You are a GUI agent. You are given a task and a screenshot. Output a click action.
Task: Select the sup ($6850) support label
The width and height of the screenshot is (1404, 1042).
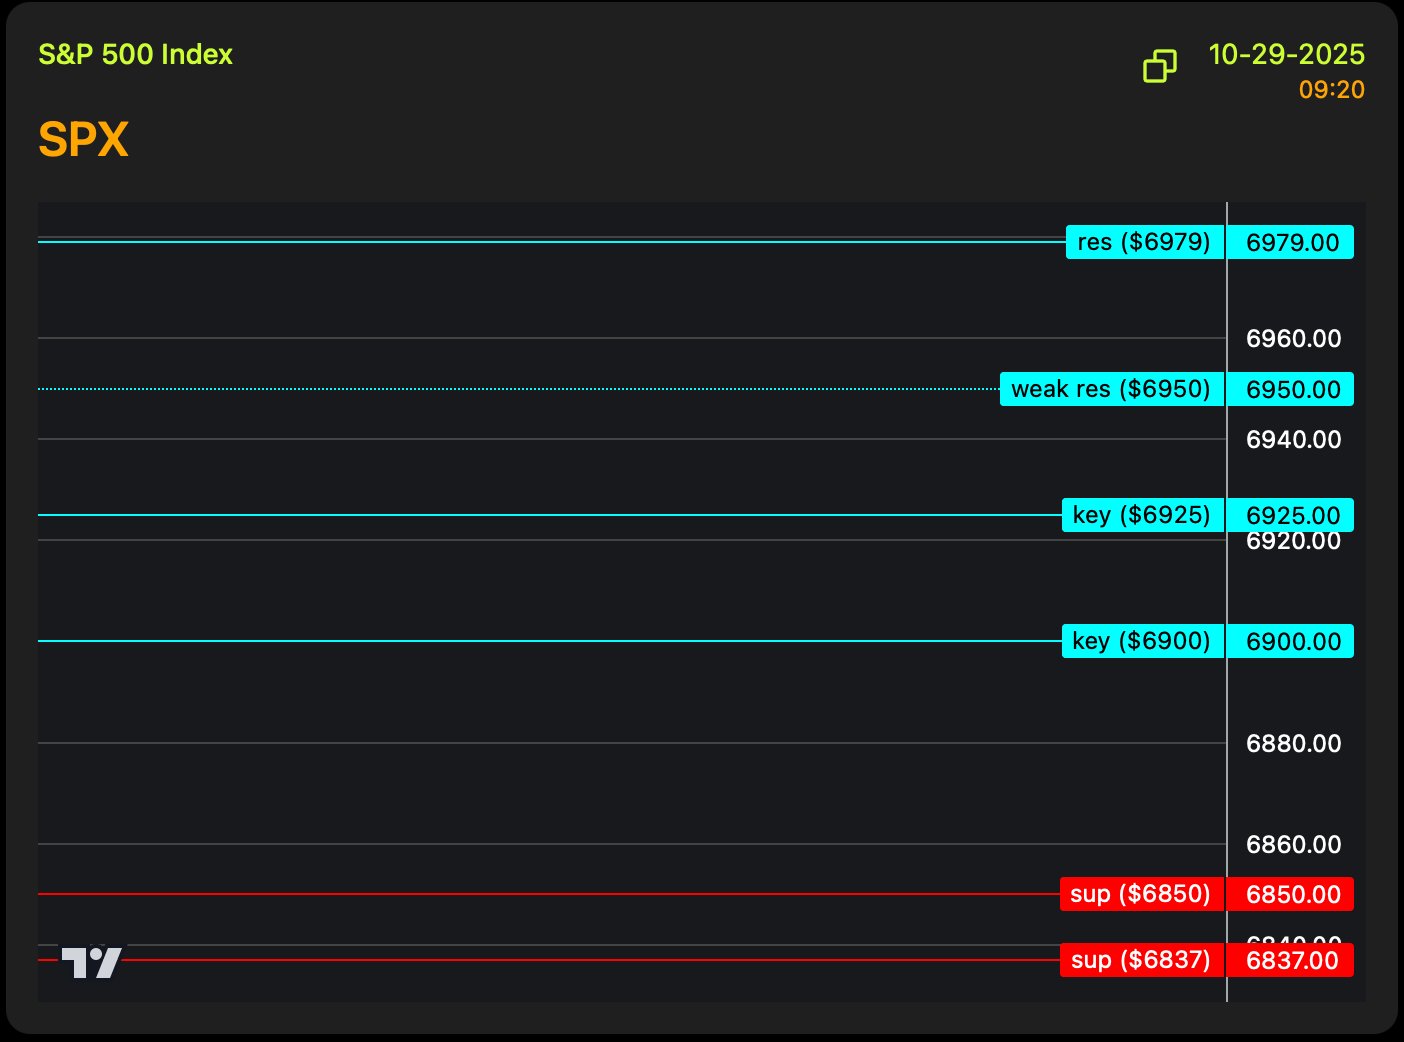[1141, 894]
